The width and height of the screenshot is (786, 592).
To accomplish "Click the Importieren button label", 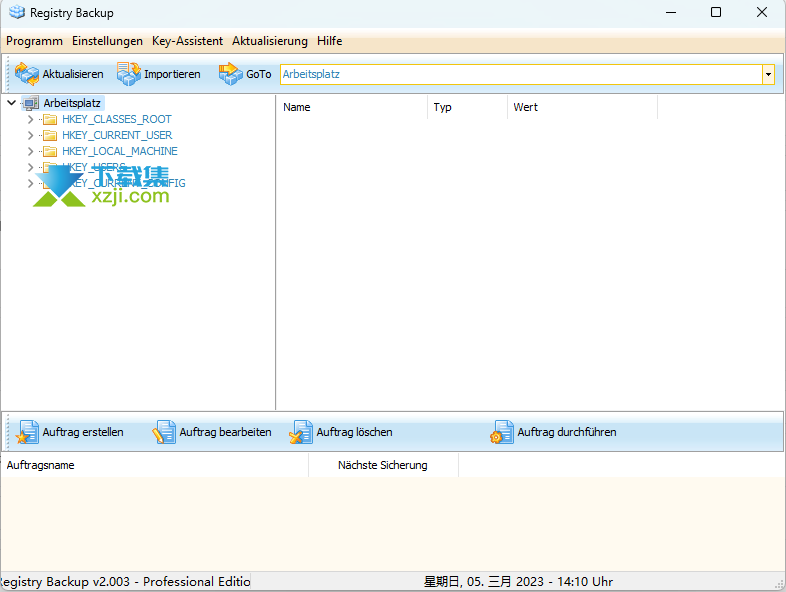I will [x=172, y=74].
